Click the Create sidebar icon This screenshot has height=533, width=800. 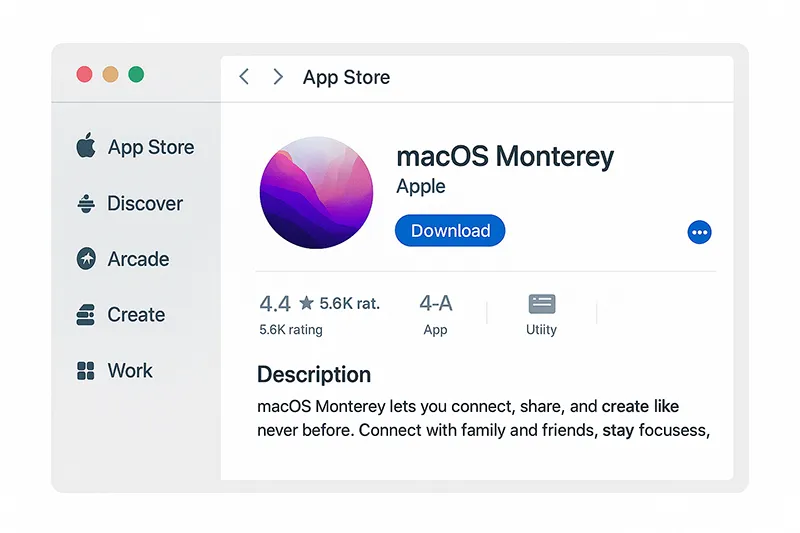point(86,315)
